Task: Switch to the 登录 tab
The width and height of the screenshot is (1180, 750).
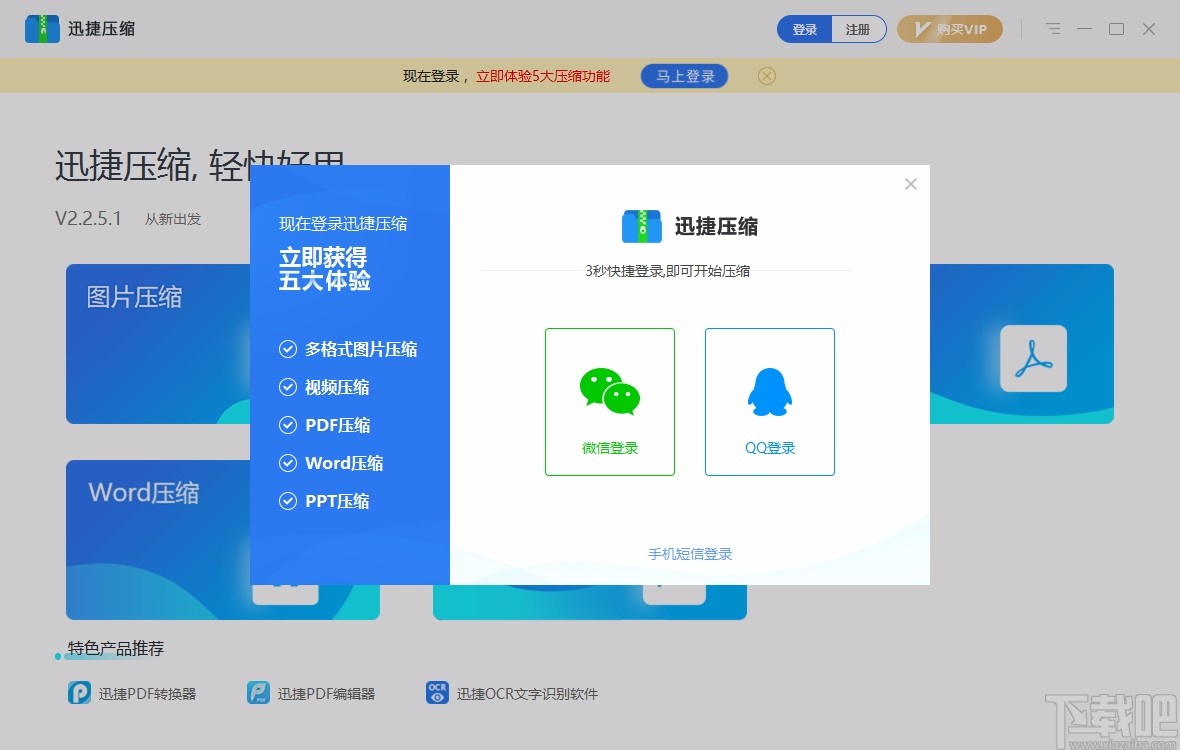Action: (804, 29)
